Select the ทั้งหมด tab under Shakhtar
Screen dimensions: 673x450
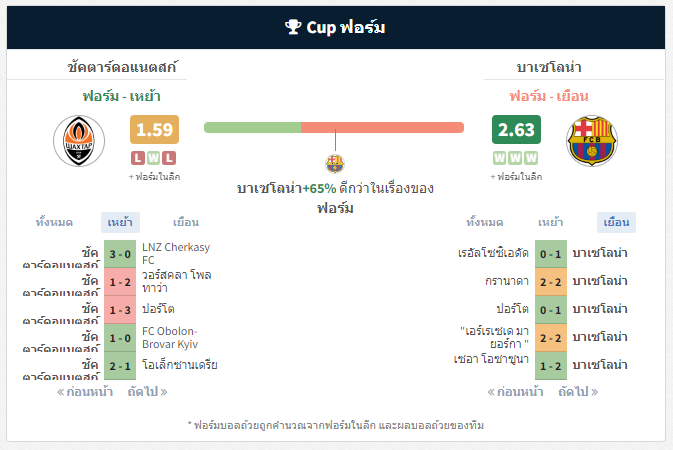tap(54, 222)
